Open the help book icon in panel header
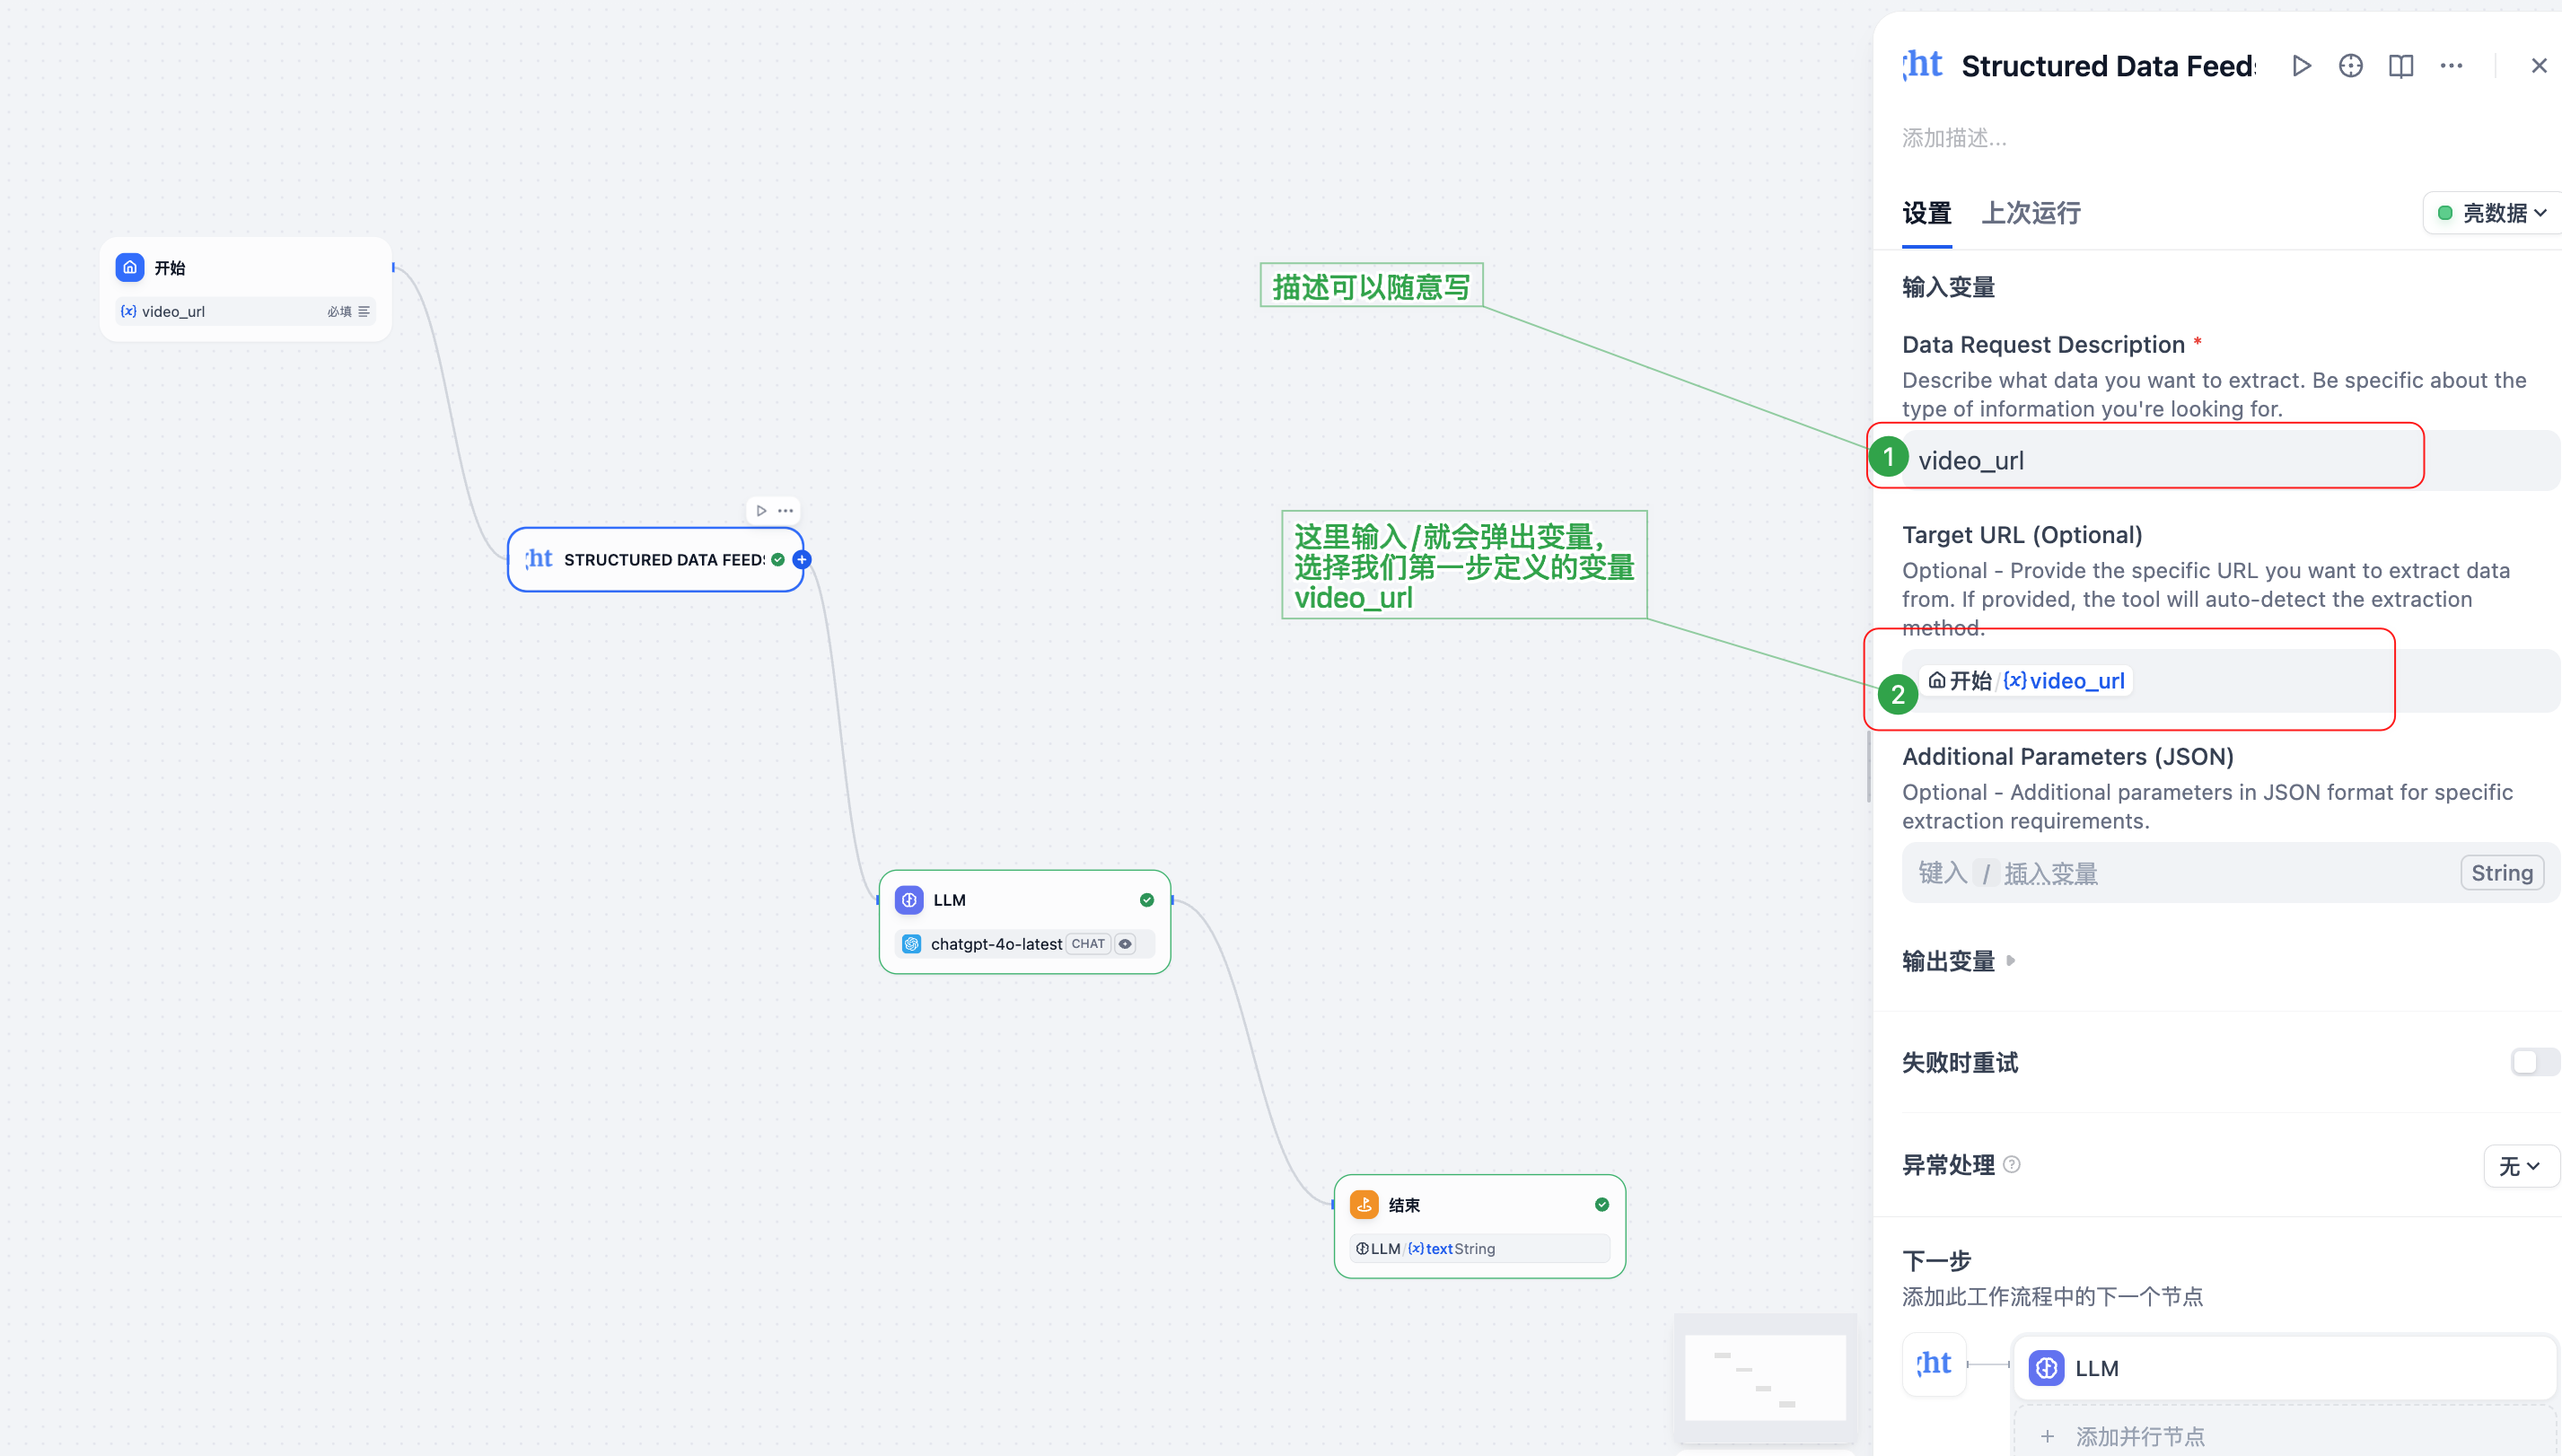Viewport: 2562px width, 1456px height. pos(2401,66)
